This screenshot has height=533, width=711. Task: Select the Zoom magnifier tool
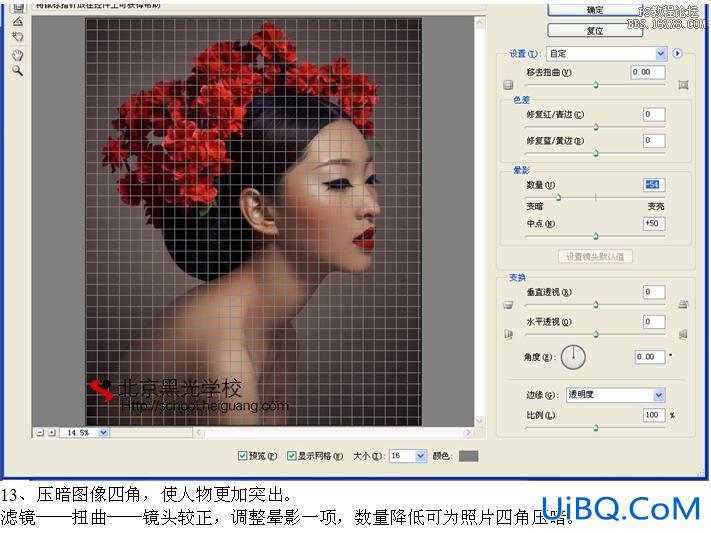pyautogui.click(x=18, y=71)
